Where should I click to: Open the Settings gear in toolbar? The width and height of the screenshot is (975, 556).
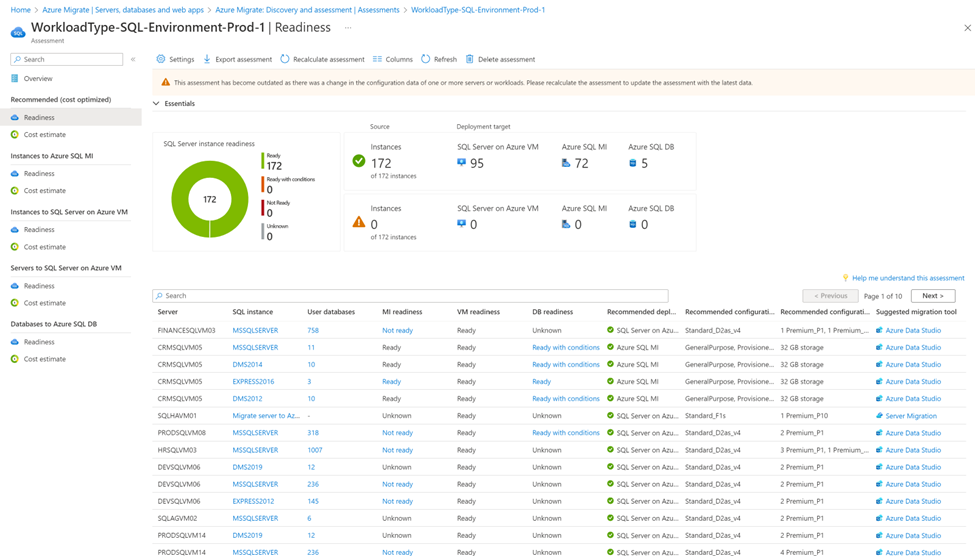(x=161, y=59)
